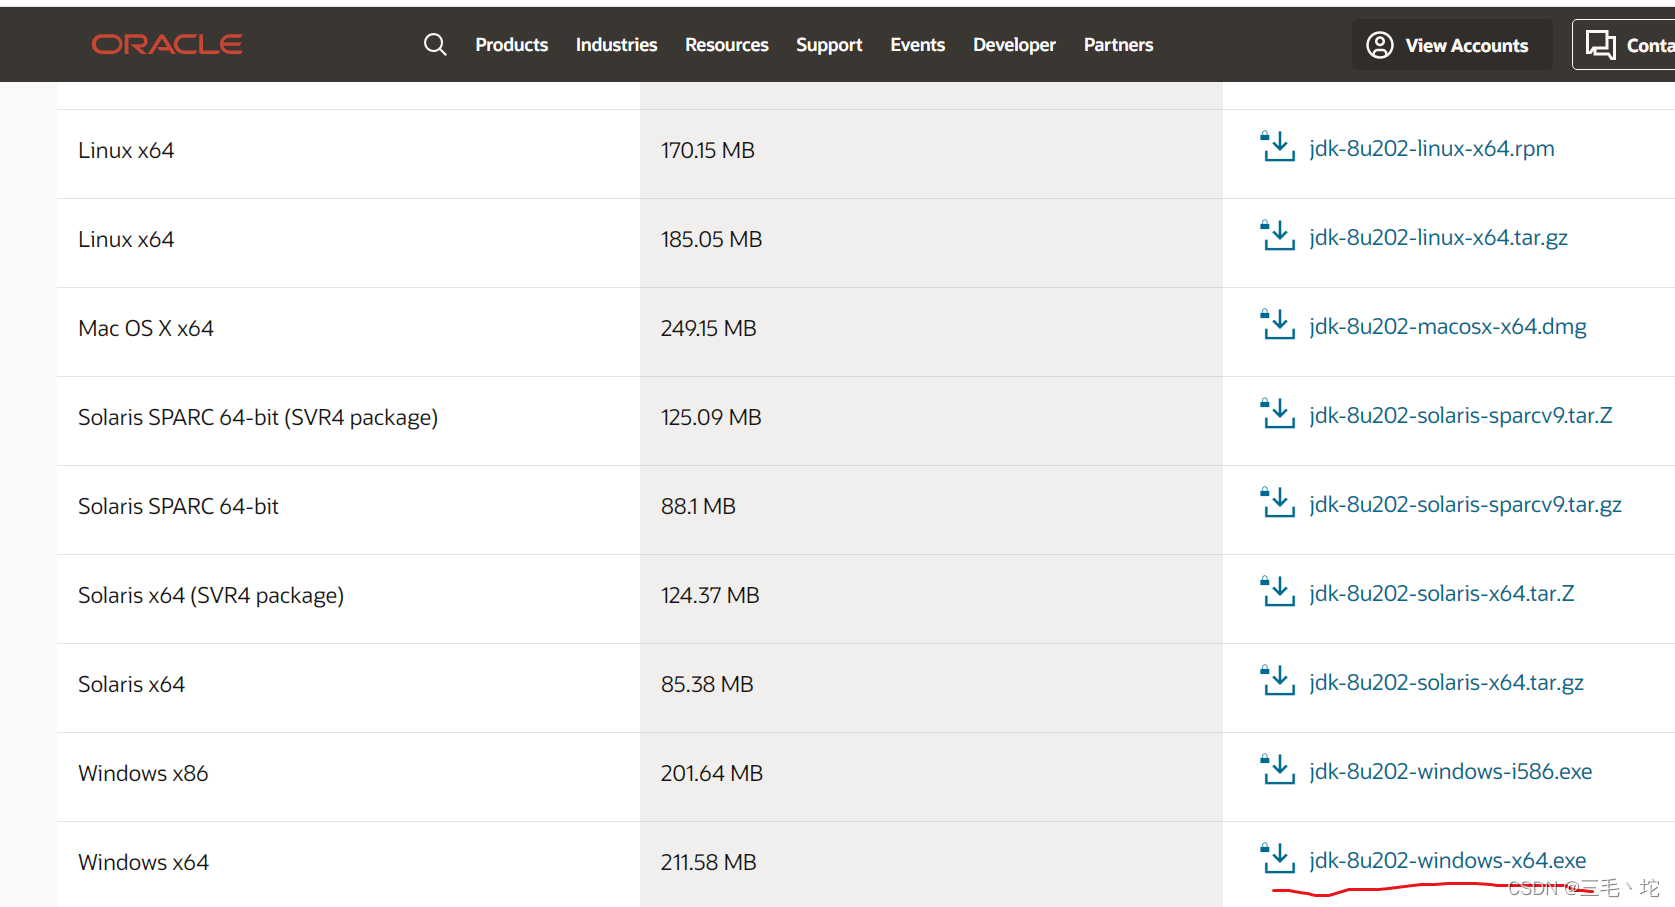Download jdk-8u202-windows-x64.exe link

pyautogui.click(x=1448, y=861)
